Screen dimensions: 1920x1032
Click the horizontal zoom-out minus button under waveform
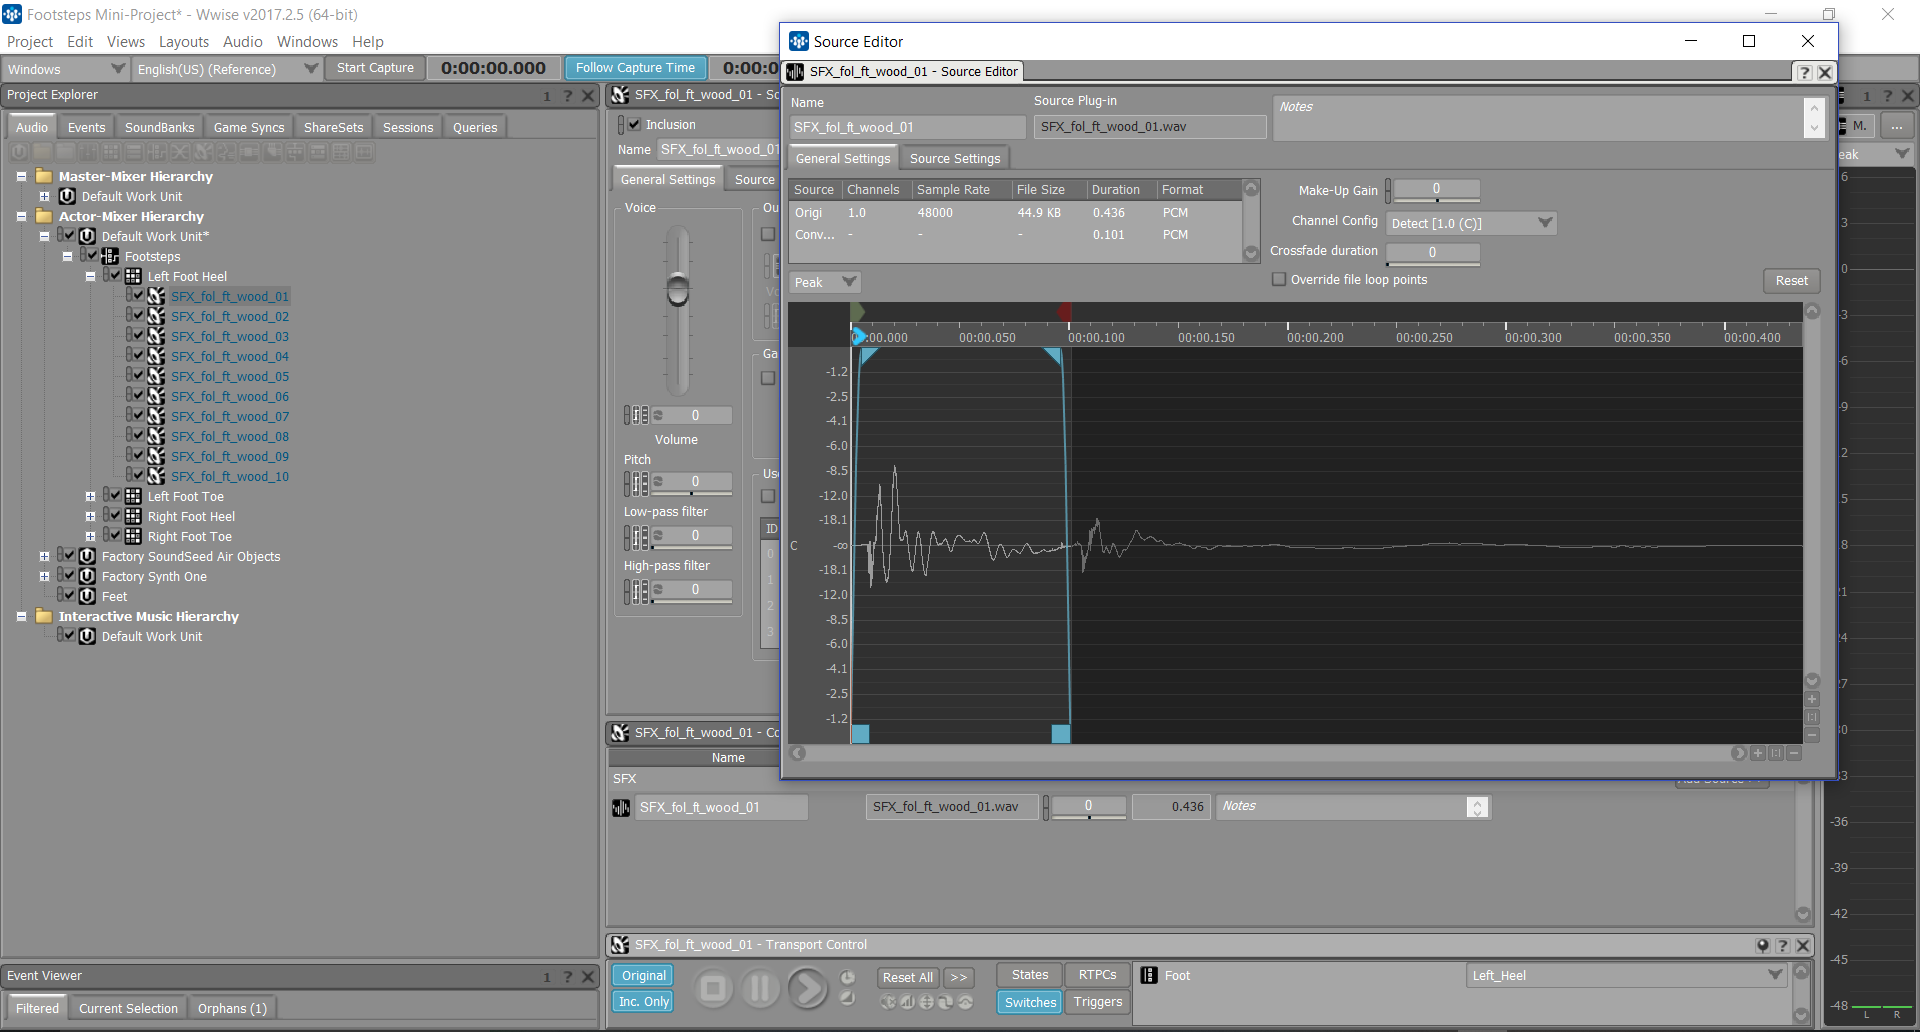pyautogui.click(x=1794, y=753)
